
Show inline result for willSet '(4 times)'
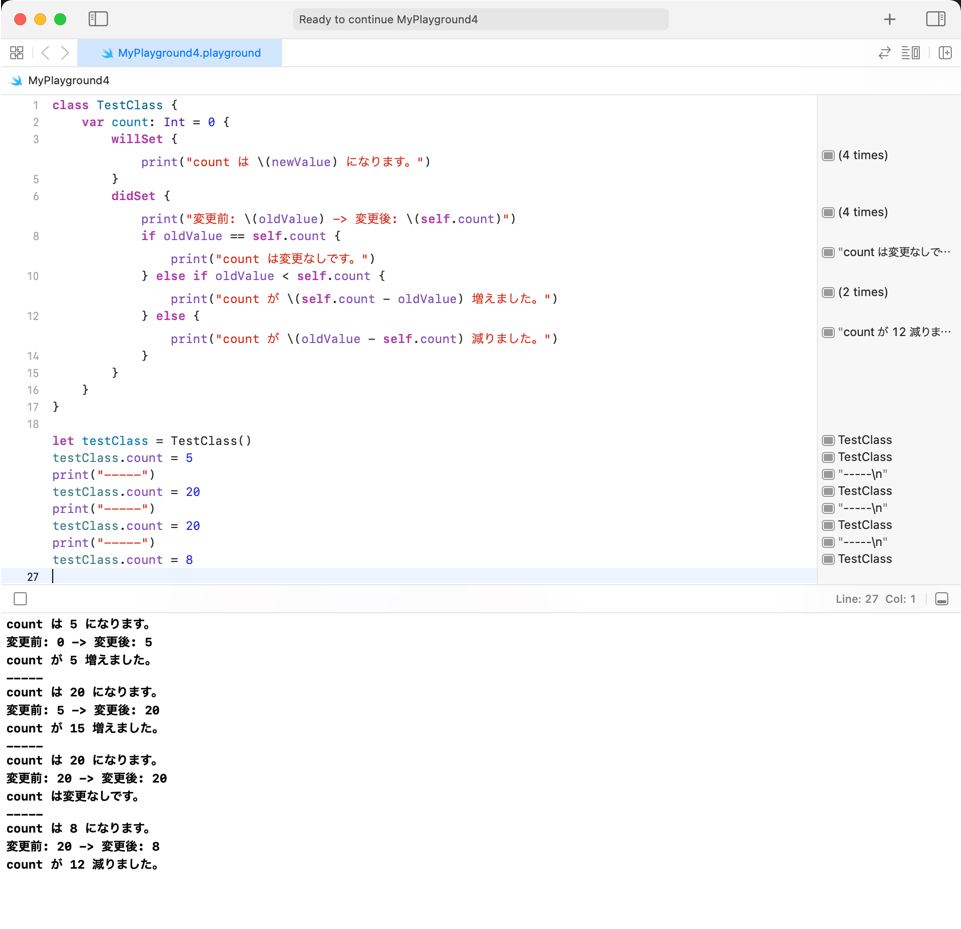coord(828,156)
